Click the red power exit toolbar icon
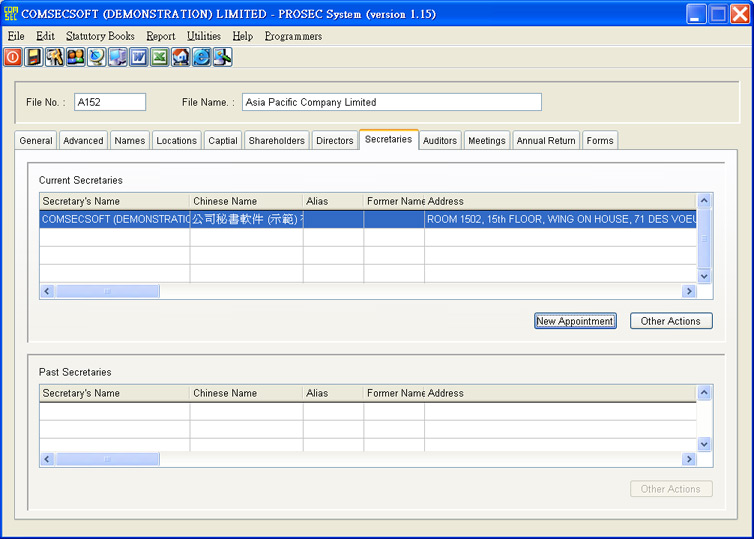 pos(13,58)
